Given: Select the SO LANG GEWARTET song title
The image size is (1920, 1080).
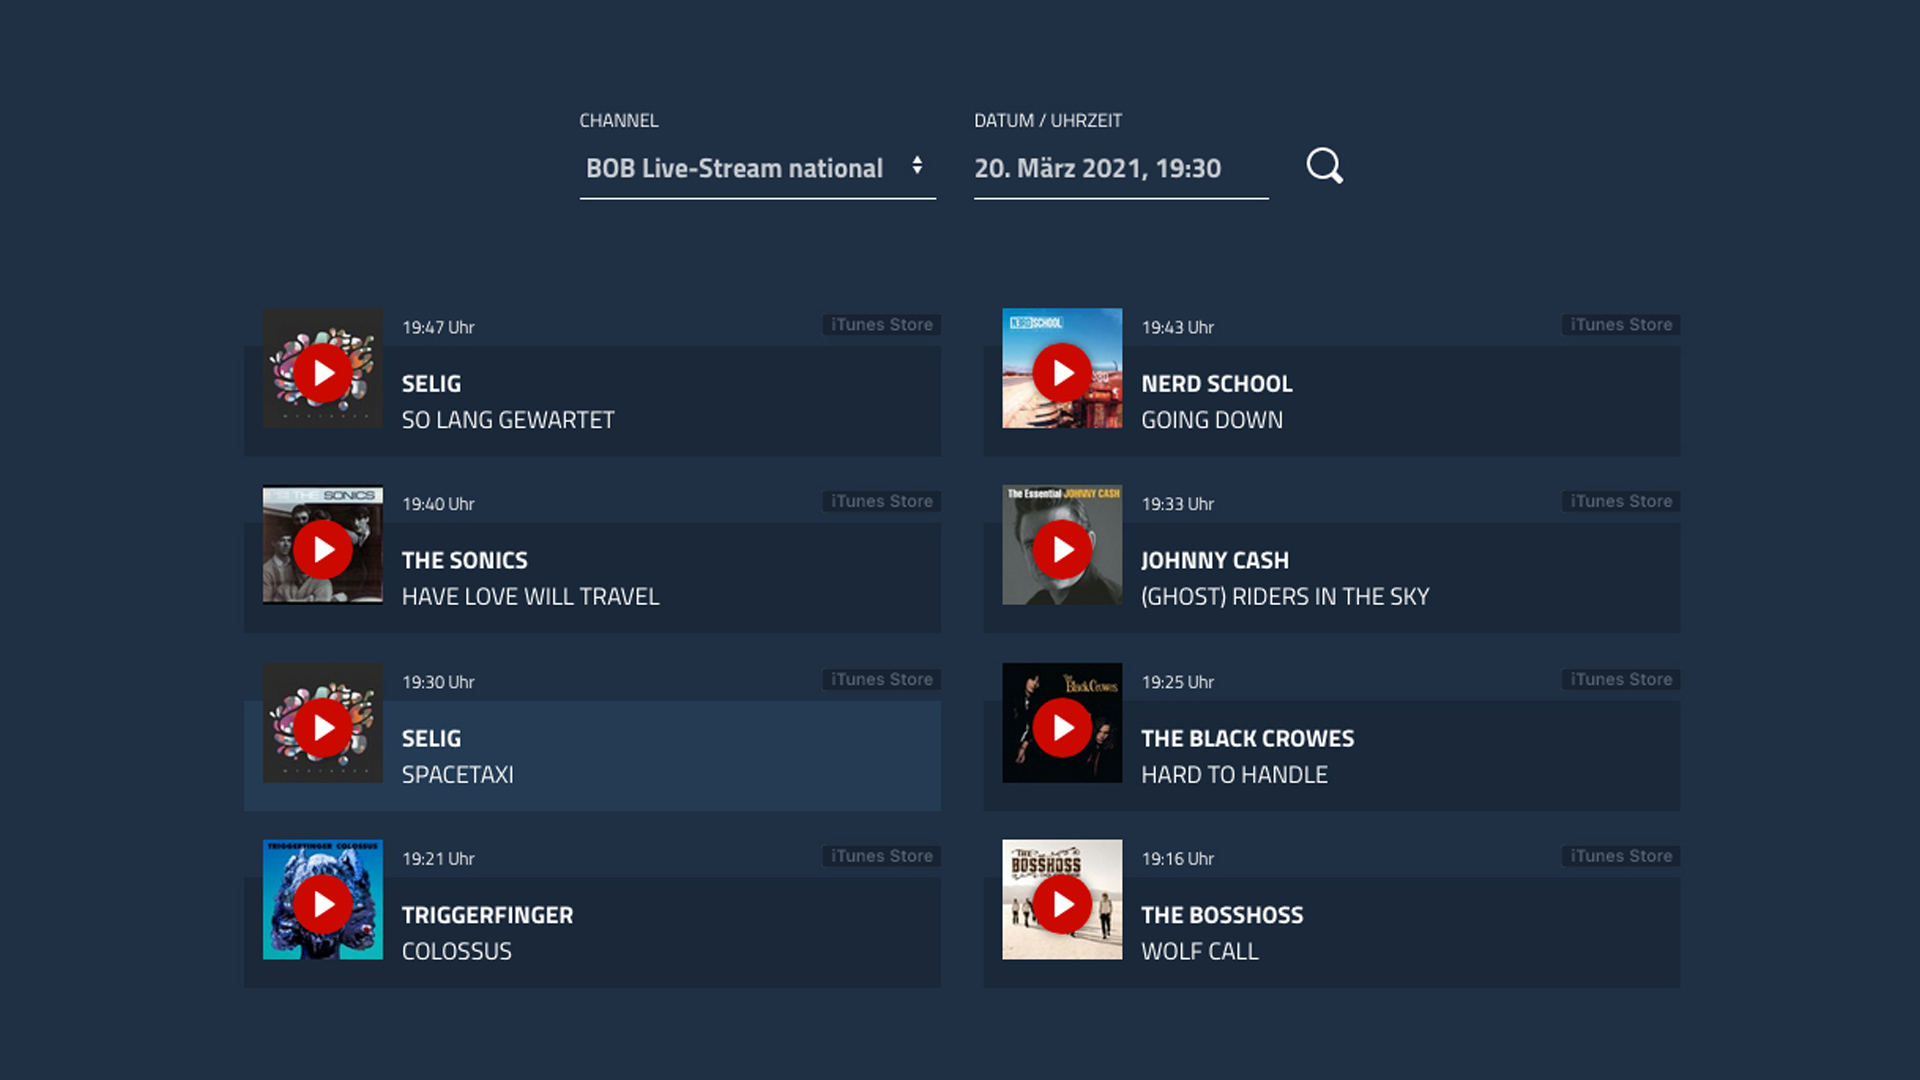Looking at the screenshot, I should coord(508,420).
